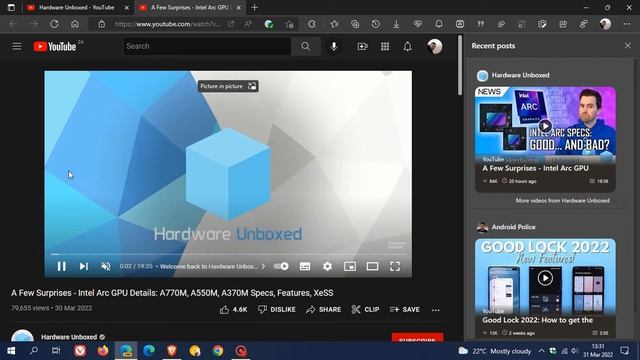The height and width of the screenshot is (360, 640).
Task: Focus the YouTube Search field
Action: click(207, 47)
